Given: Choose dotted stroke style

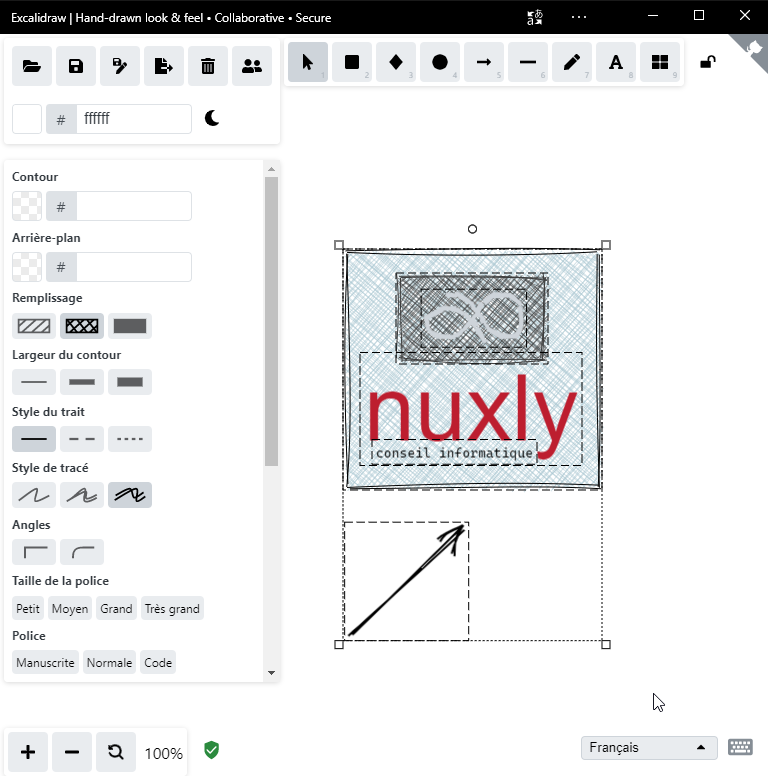Looking at the screenshot, I should [130, 439].
